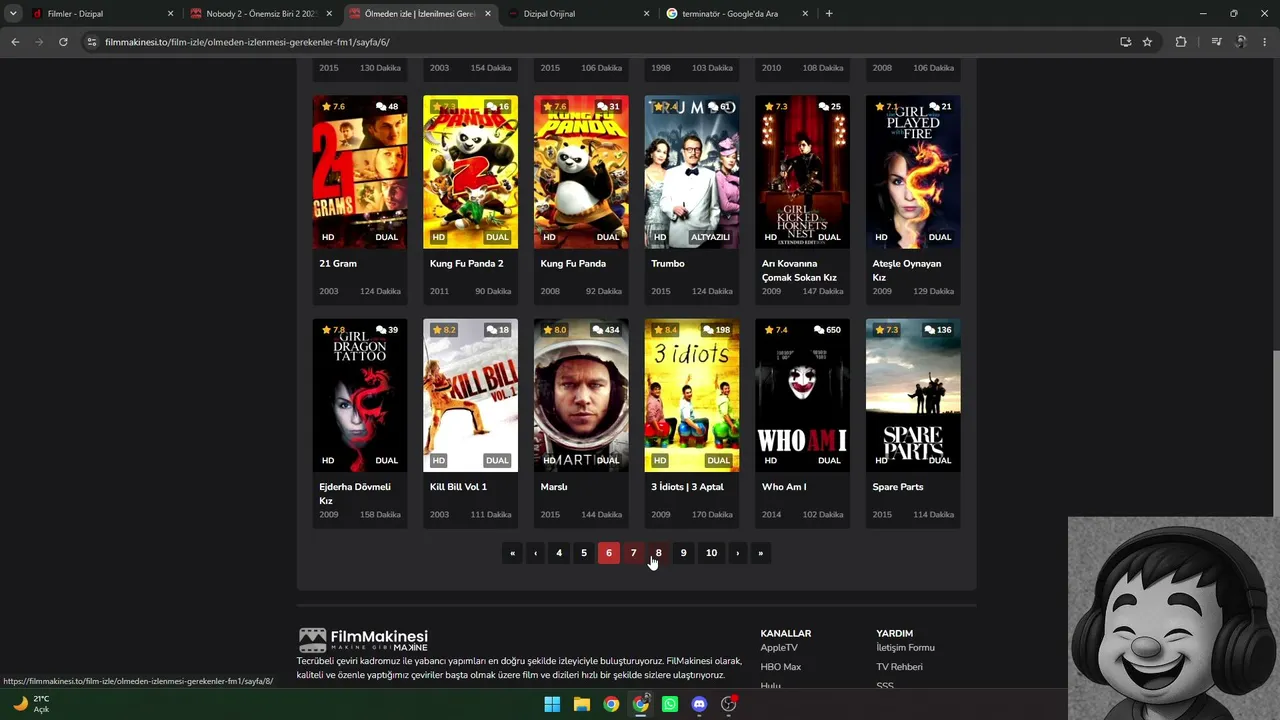
Task: Open a new browser tab
Action: point(829,14)
